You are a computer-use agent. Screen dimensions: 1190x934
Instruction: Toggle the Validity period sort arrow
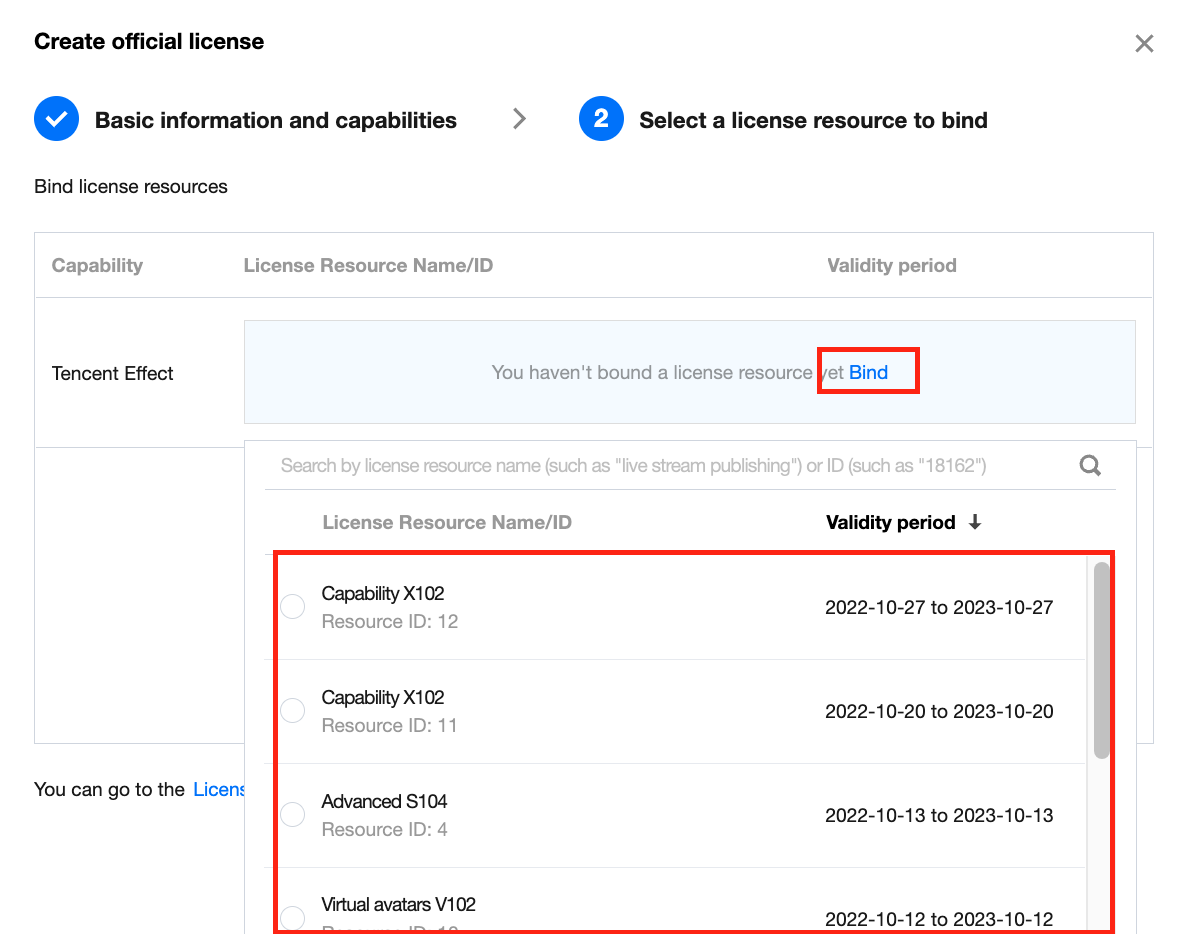point(975,522)
